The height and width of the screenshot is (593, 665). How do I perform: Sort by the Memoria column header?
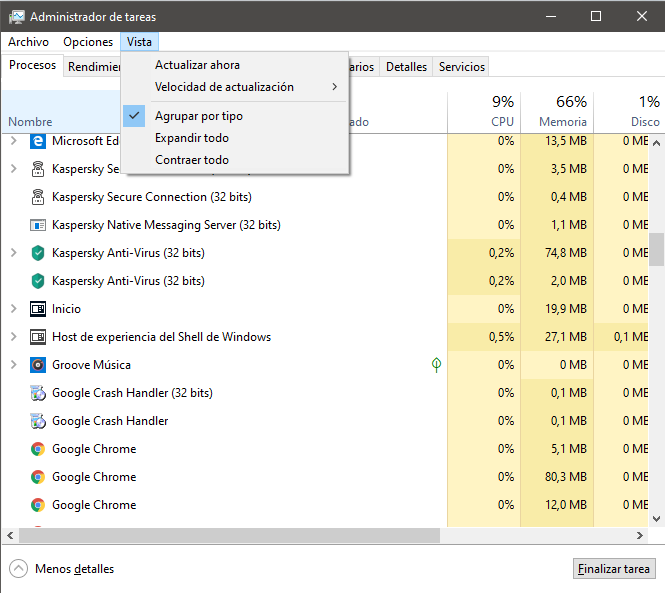[x=562, y=111]
